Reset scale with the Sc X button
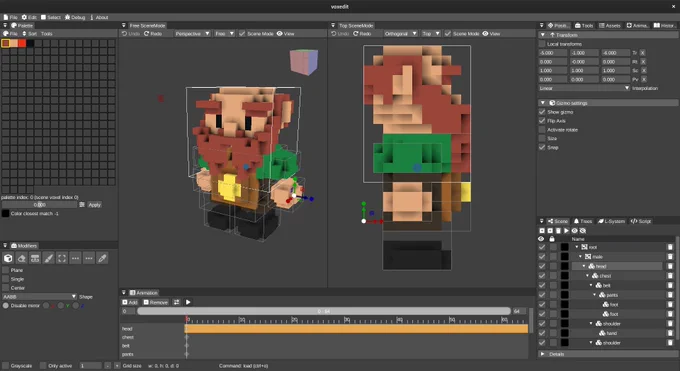The width and height of the screenshot is (680, 371). [644, 70]
